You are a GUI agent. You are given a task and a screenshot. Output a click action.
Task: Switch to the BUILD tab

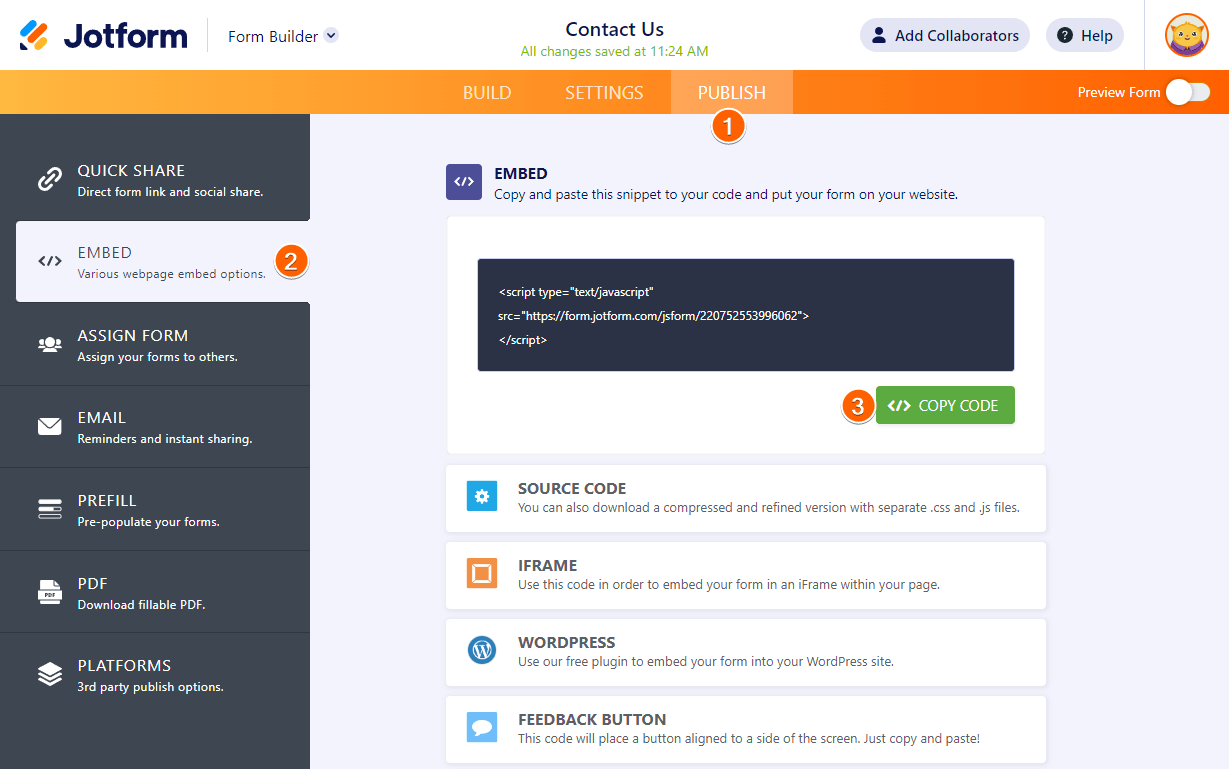487,92
